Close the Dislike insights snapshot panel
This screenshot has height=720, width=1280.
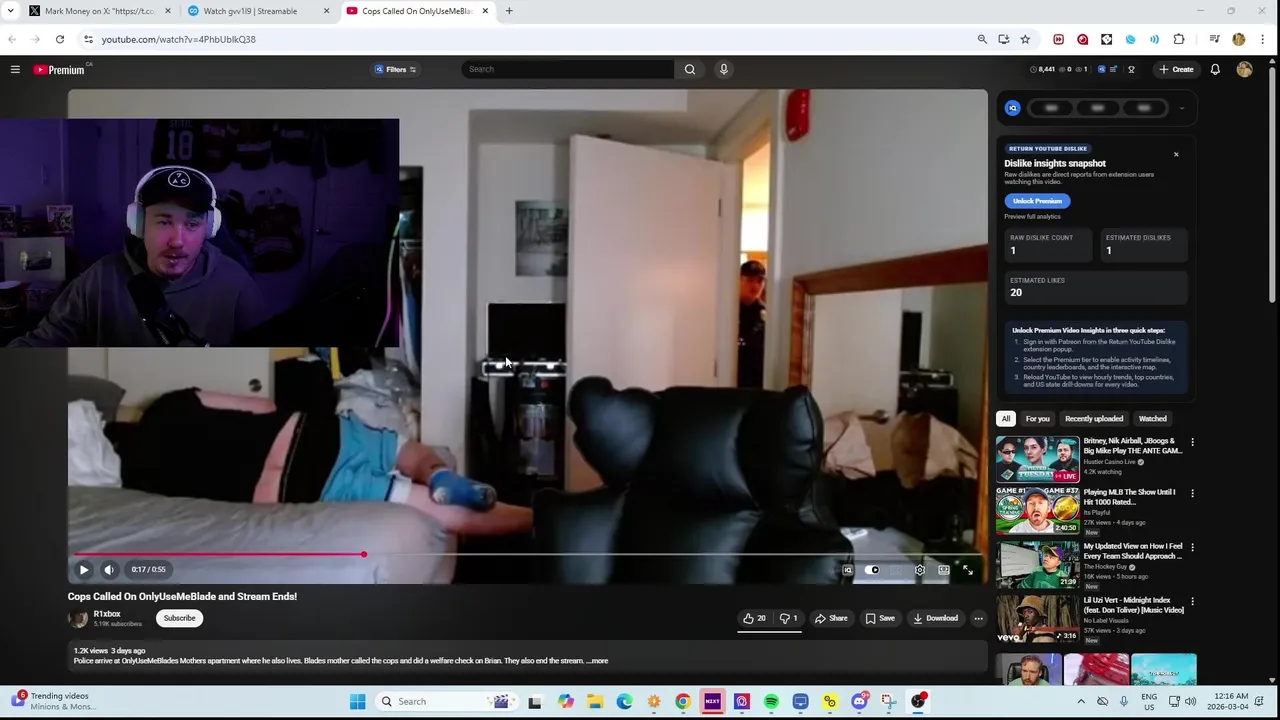pos(1176,154)
